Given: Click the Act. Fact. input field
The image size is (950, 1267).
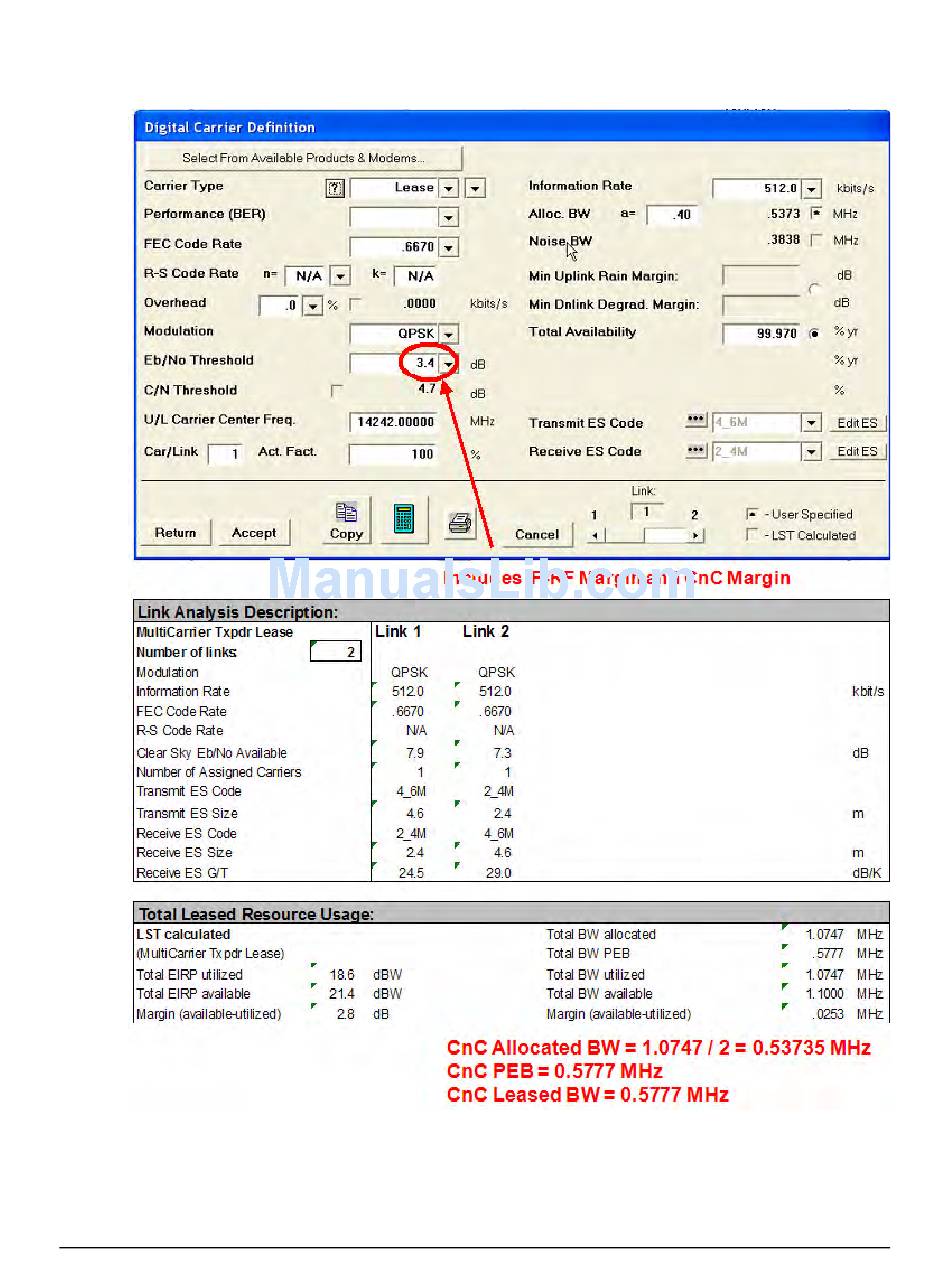Looking at the screenshot, I should pyautogui.click(x=395, y=454).
